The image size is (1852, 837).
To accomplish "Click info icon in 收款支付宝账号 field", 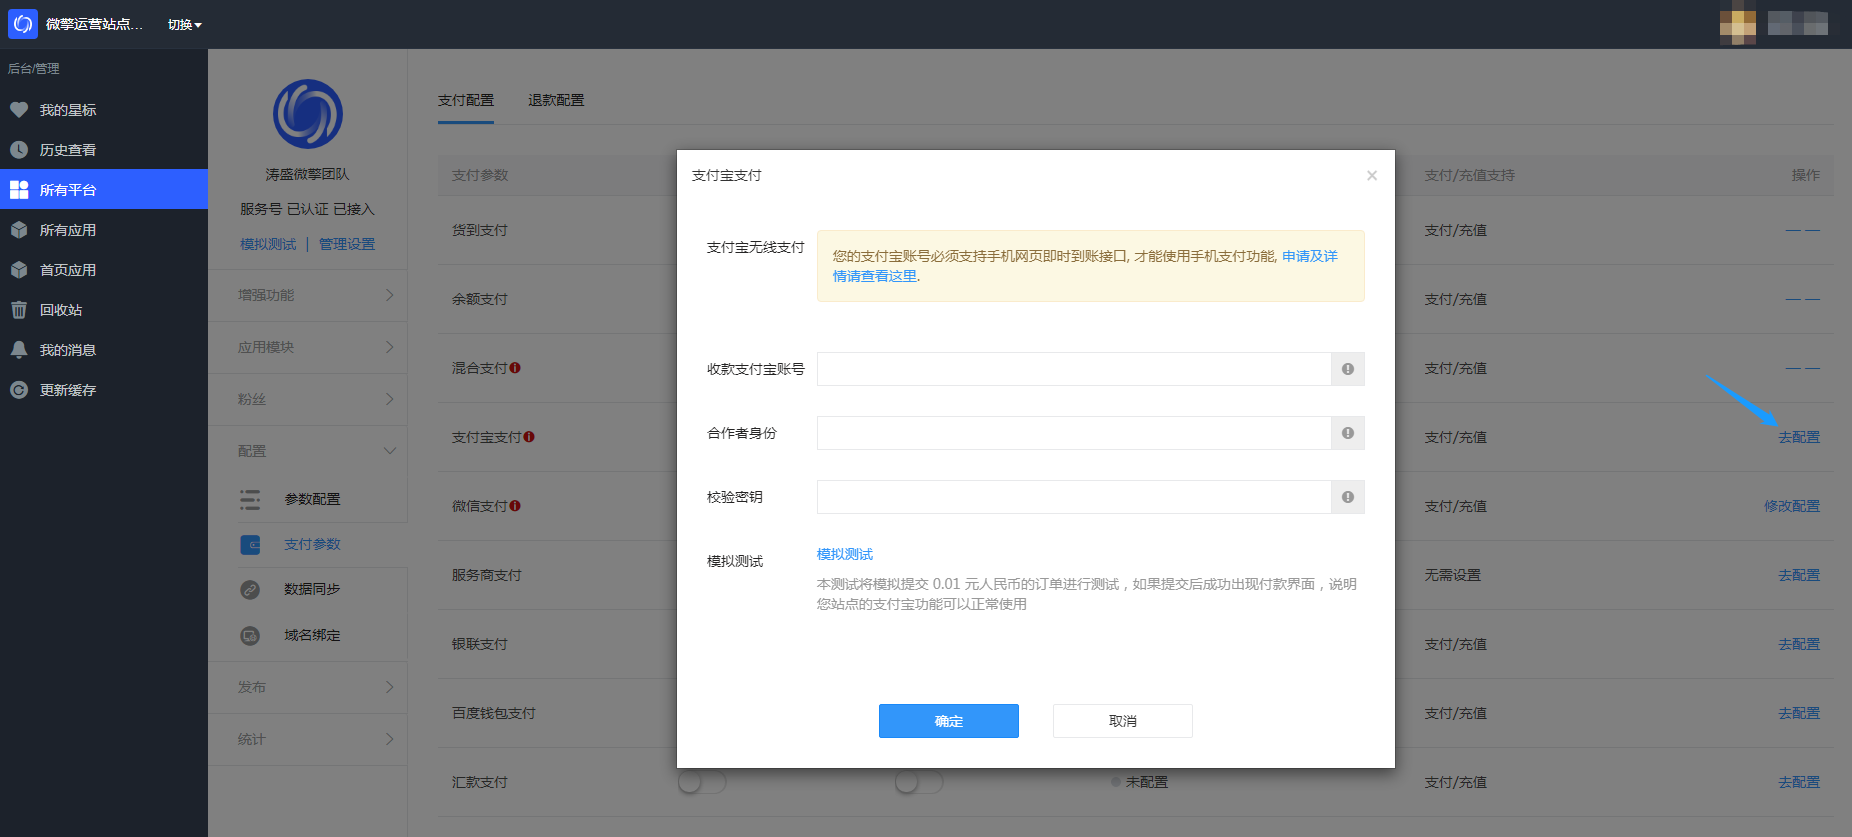I will tap(1348, 369).
